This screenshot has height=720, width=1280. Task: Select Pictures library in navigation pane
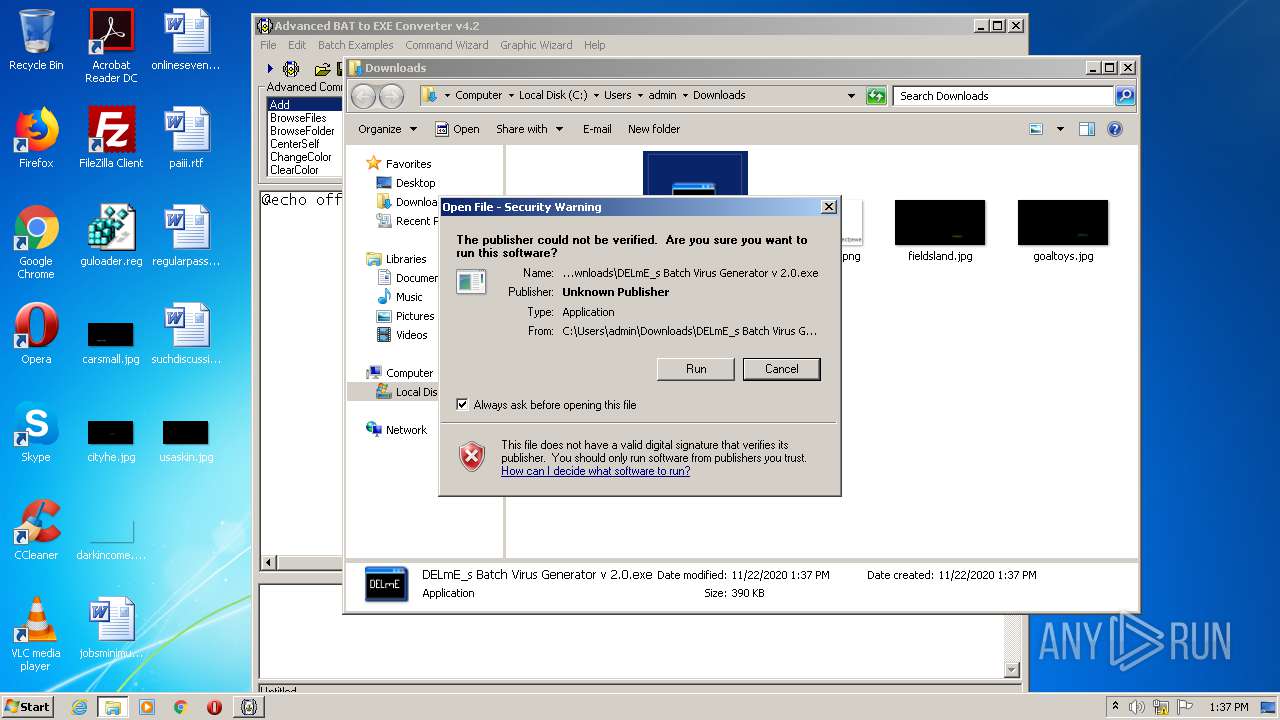pyautogui.click(x=404, y=316)
